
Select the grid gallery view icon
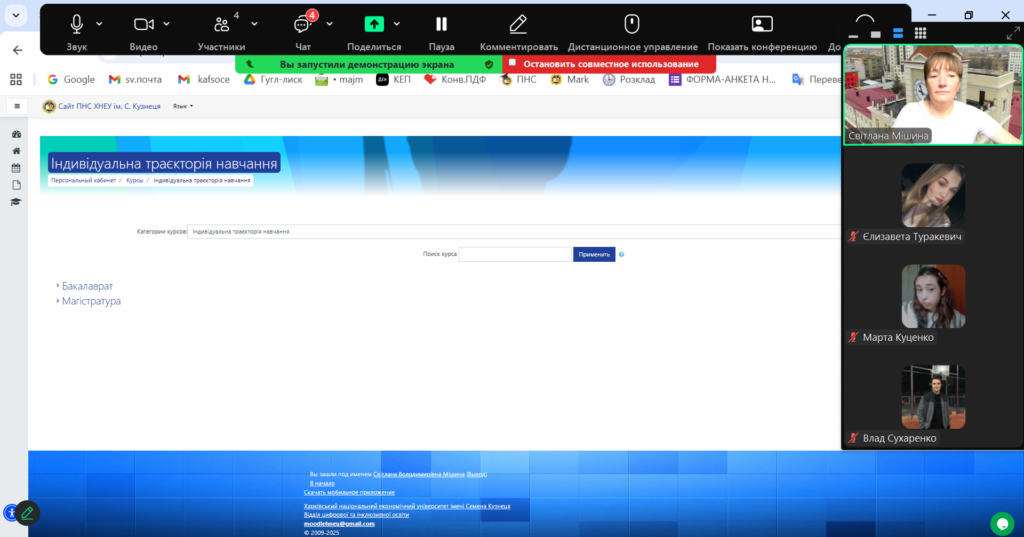point(920,33)
